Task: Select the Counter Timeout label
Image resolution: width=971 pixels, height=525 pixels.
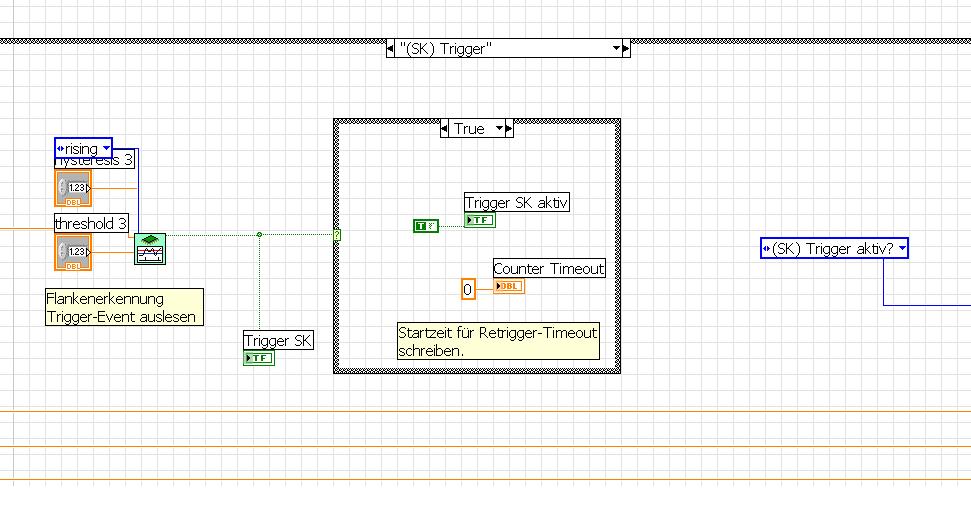Action: [549, 269]
